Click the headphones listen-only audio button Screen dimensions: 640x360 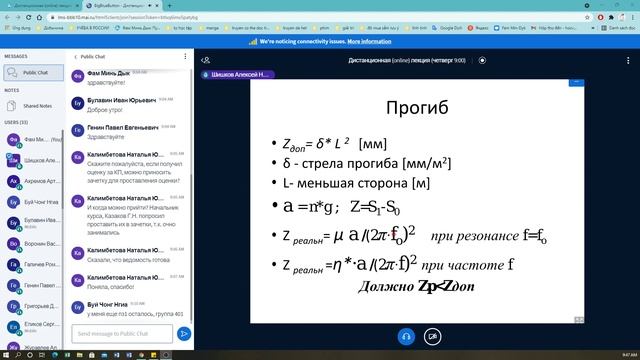click(406, 337)
